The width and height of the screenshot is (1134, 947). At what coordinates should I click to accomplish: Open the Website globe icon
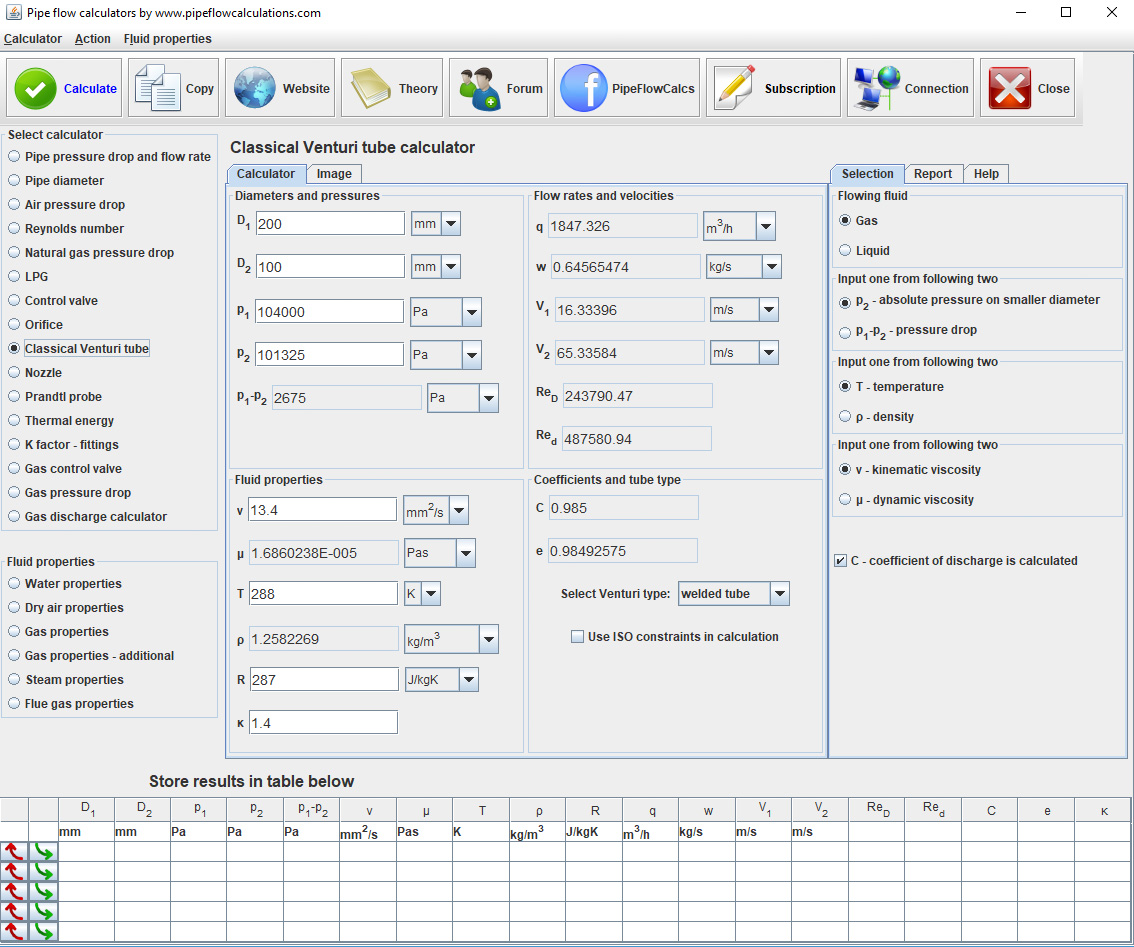(254, 89)
